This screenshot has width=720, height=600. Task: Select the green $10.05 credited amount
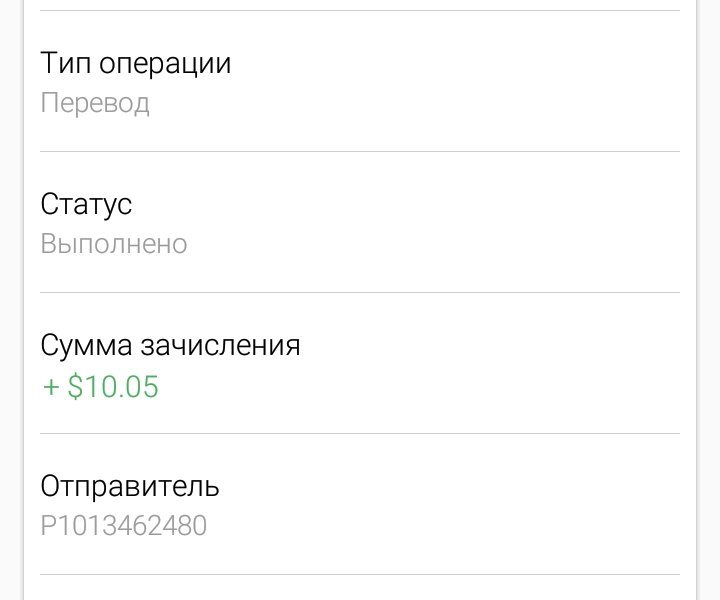pyautogui.click(x=113, y=386)
